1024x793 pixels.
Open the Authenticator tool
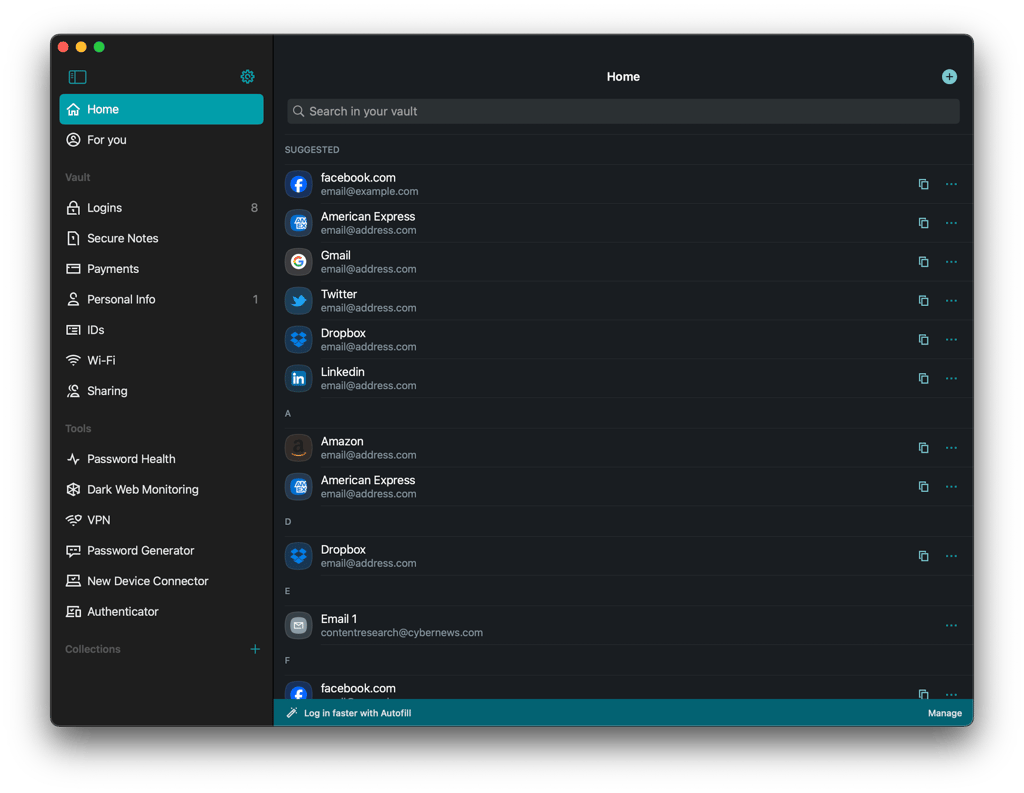[161, 611]
